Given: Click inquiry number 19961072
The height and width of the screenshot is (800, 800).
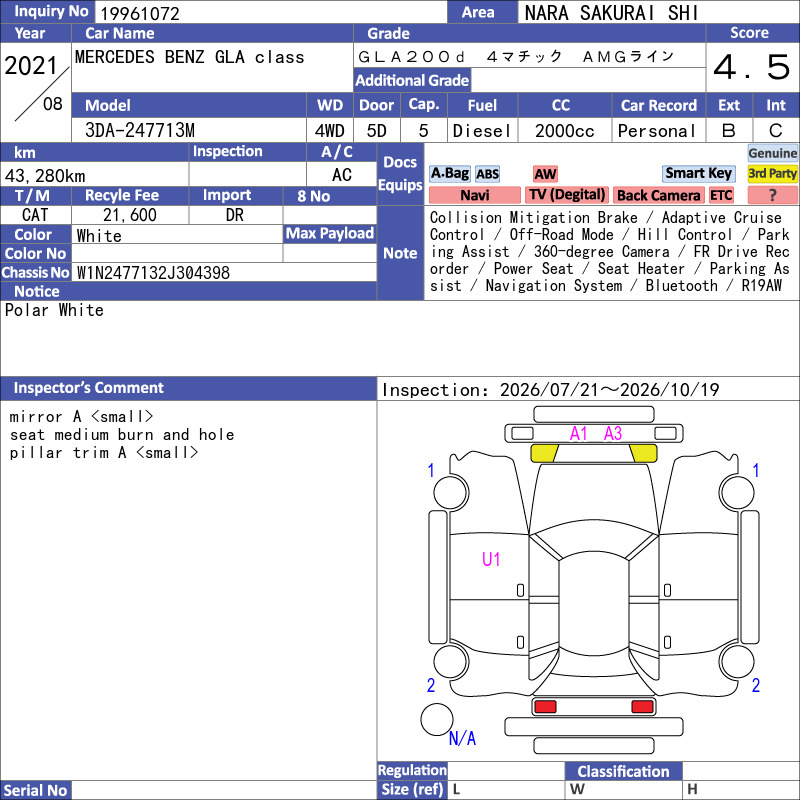Looking at the screenshot, I should [140, 14].
